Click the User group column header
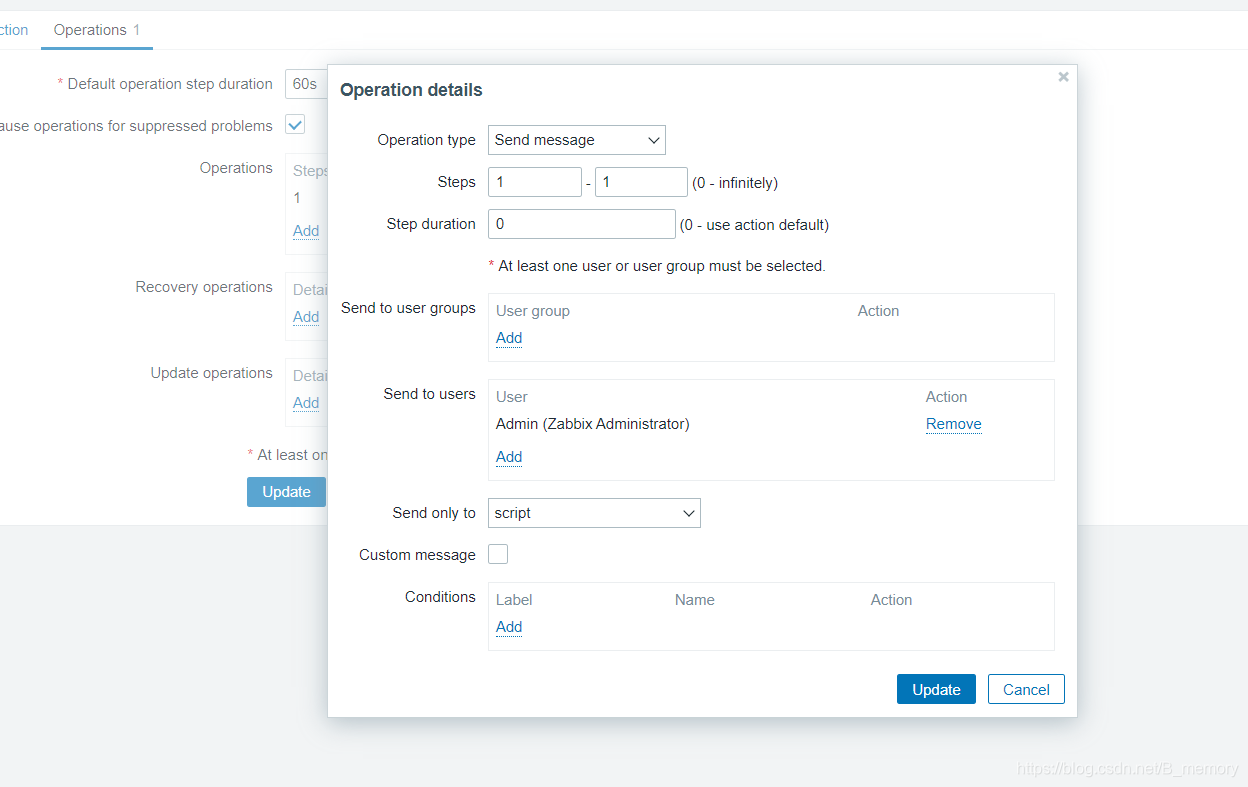Image resolution: width=1248 pixels, height=787 pixels. coord(533,311)
